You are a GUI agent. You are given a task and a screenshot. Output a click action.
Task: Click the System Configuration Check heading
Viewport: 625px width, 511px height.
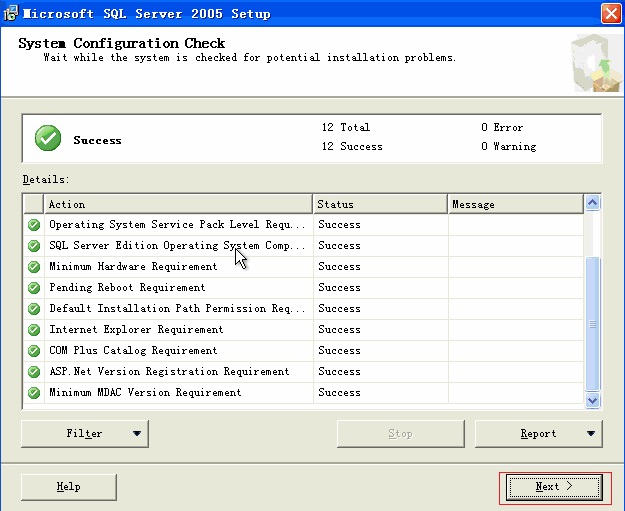[x=122, y=43]
